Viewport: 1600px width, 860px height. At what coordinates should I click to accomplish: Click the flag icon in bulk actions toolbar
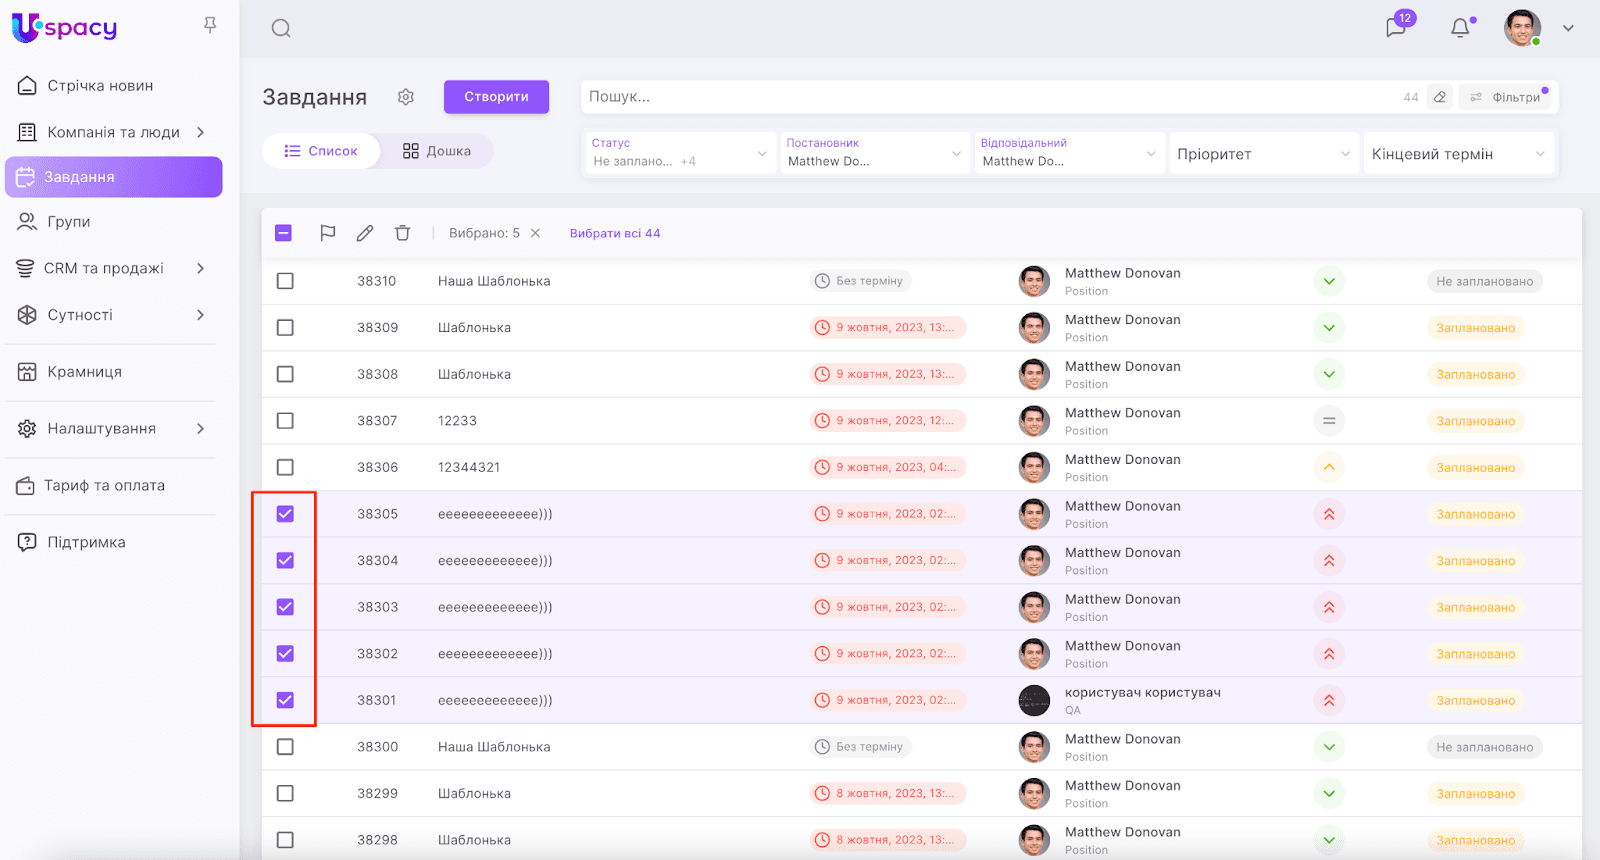pyautogui.click(x=327, y=233)
